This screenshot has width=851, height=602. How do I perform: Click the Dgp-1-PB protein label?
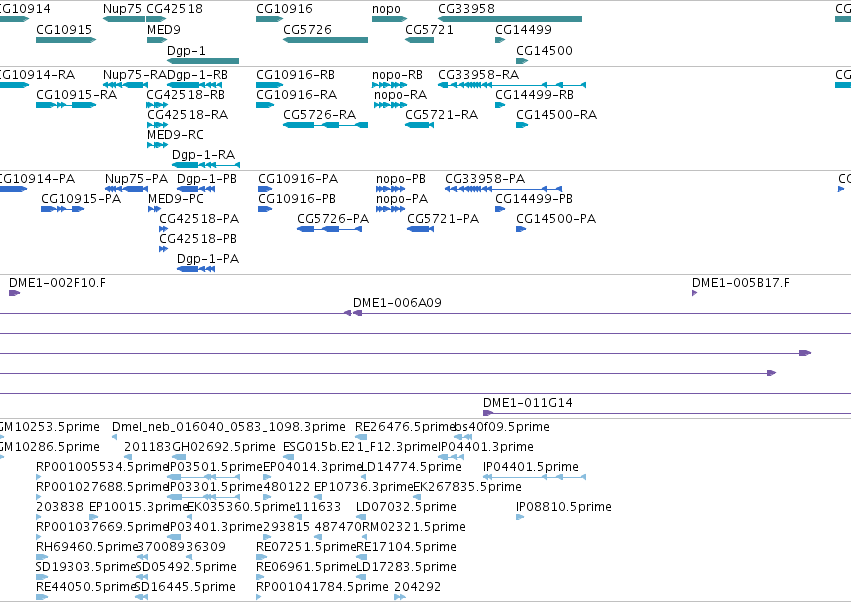pyautogui.click(x=207, y=179)
